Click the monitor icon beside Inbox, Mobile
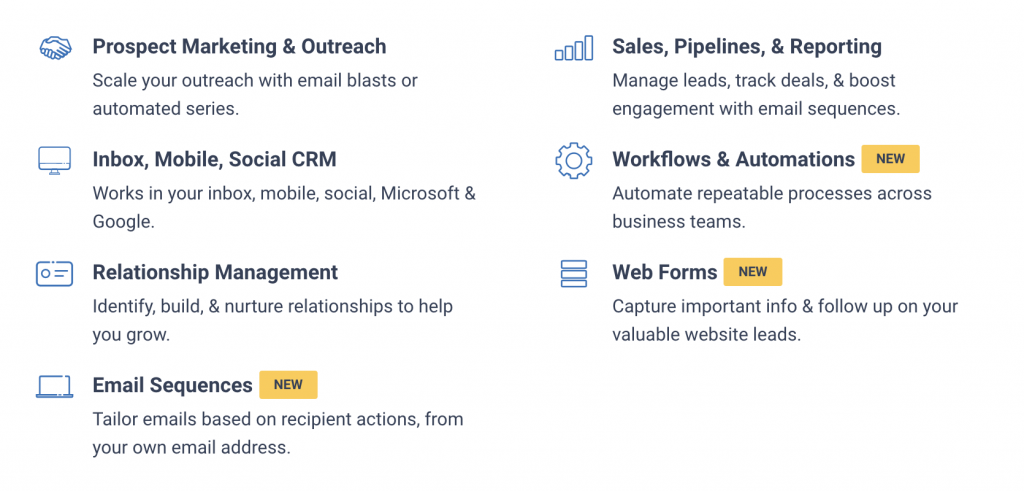Screen dimensions: 1024x491 (54, 160)
